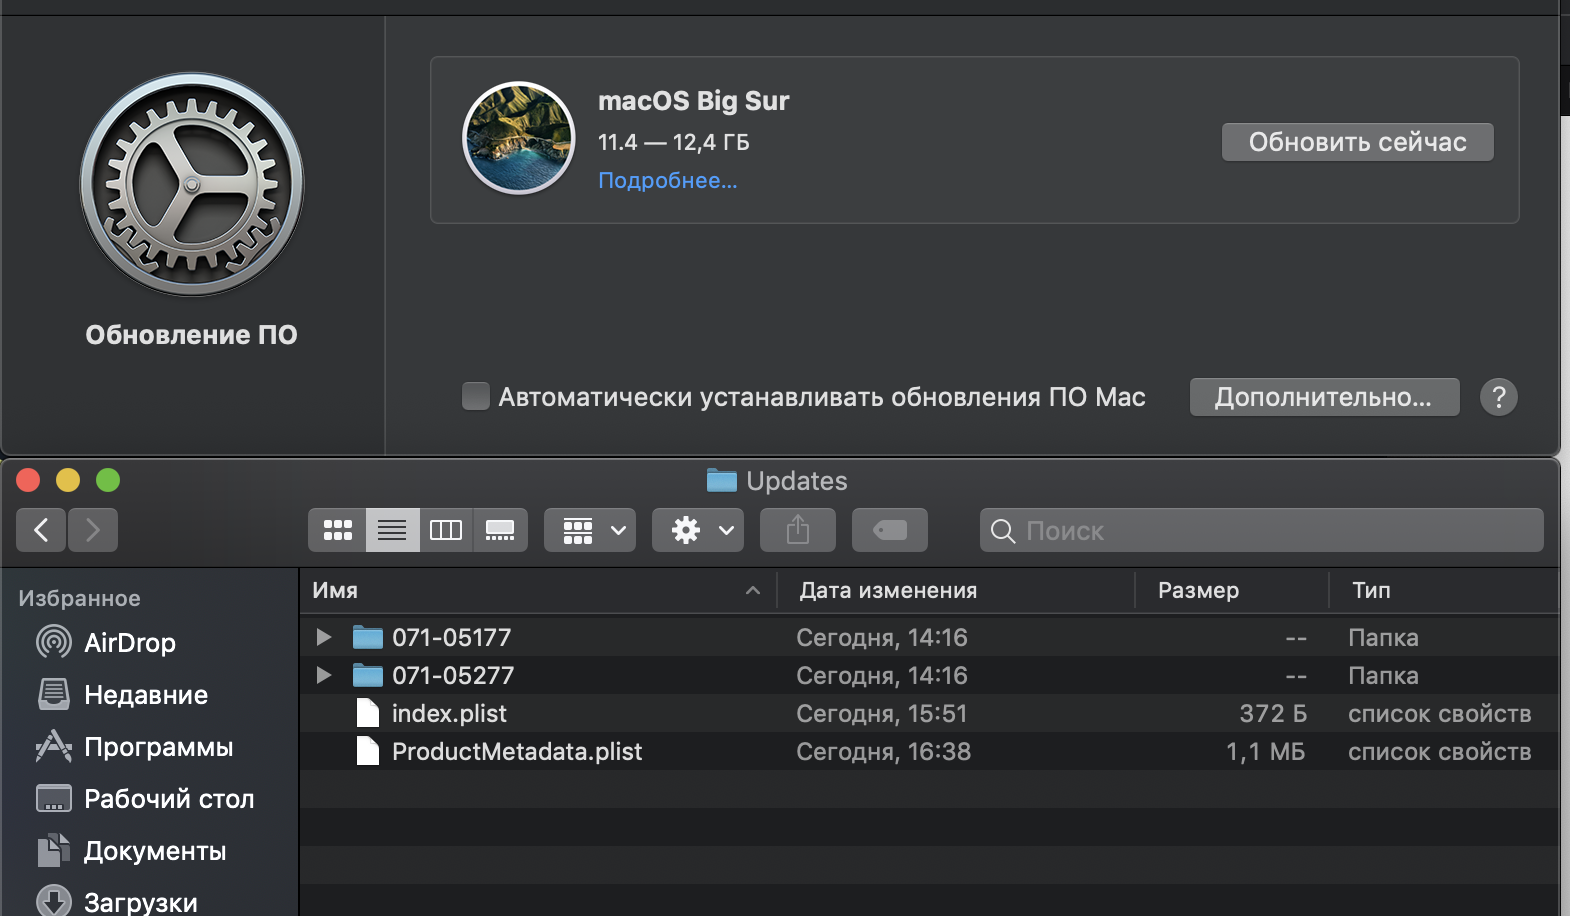Click the Updates folder icon in title bar
The height and width of the screenshot is (916, 1570).
point(721,481)
